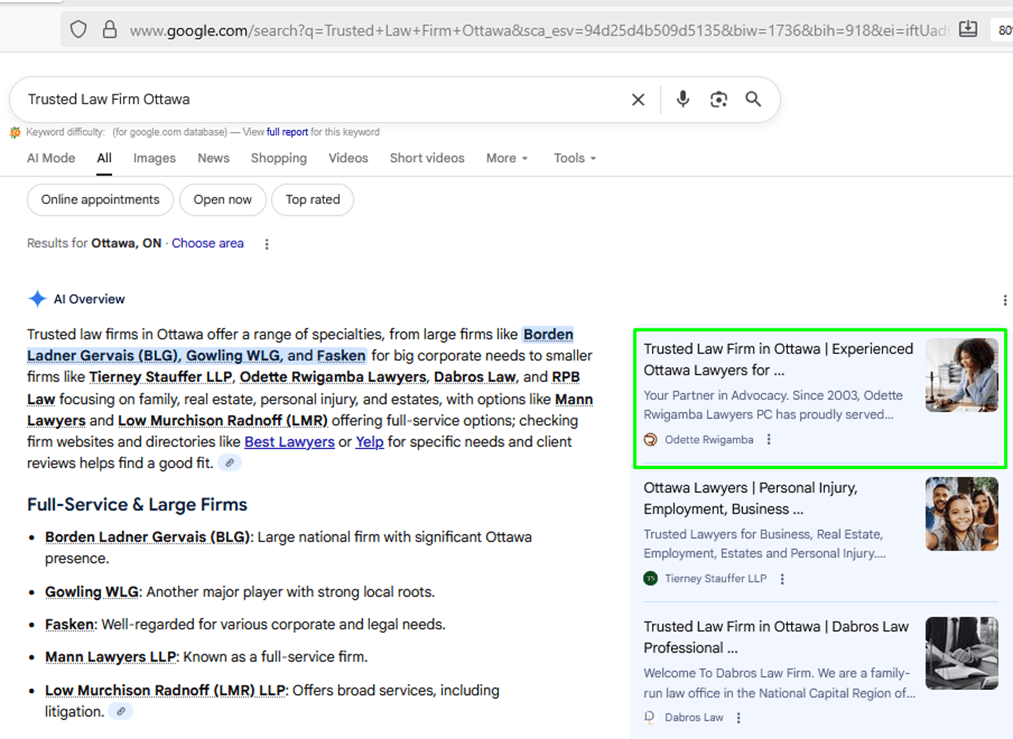Viewport: 1013px width, 739px height.
Task: Toggle the Top rated filter chip
Action: coord(313,200)
